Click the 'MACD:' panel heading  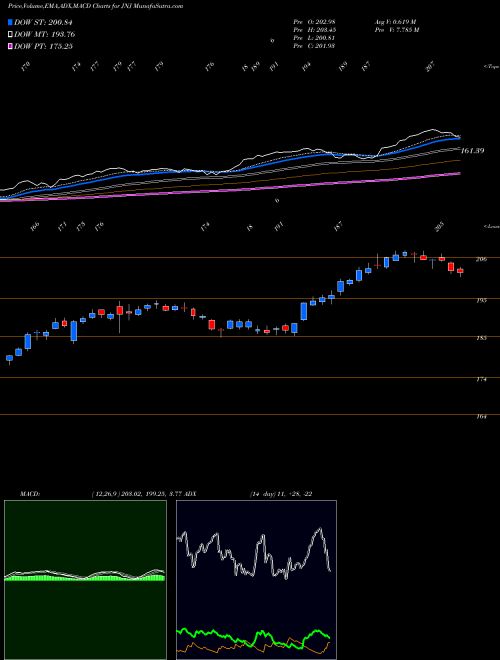coord(29,494)
